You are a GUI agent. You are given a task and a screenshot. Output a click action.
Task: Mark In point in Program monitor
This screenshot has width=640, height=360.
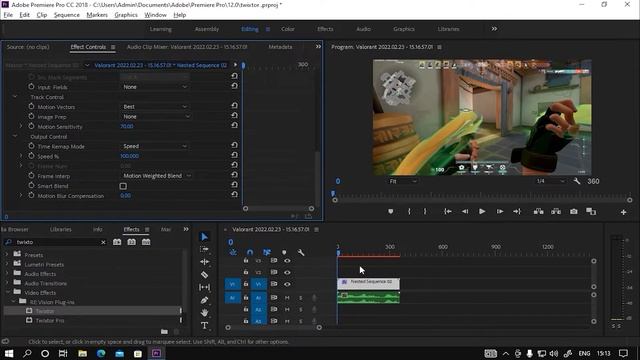click(409, 211)
